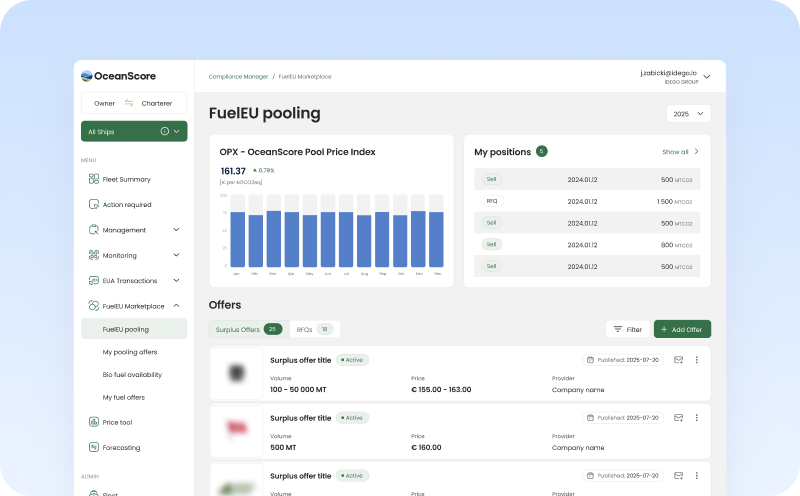Click the January bar in price index chart
The image size is (800, 496).
[x=237, y=239]
